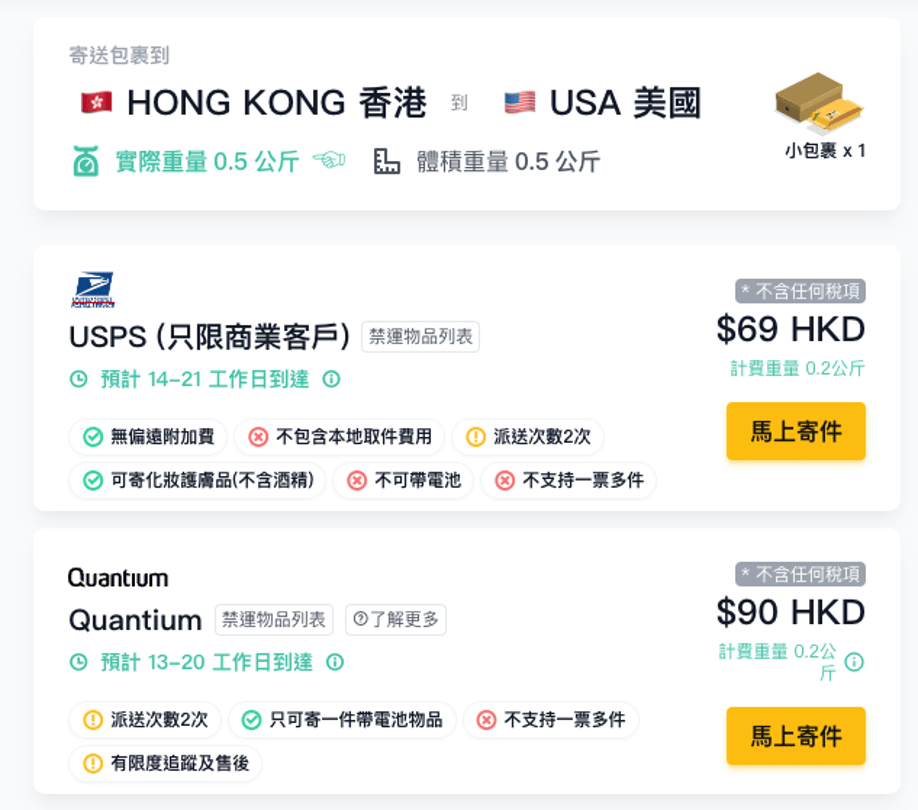Click info icon beside 預計 13–20 工作日到達
Viewport: 918px width, 810px height.
pos(335,662)
